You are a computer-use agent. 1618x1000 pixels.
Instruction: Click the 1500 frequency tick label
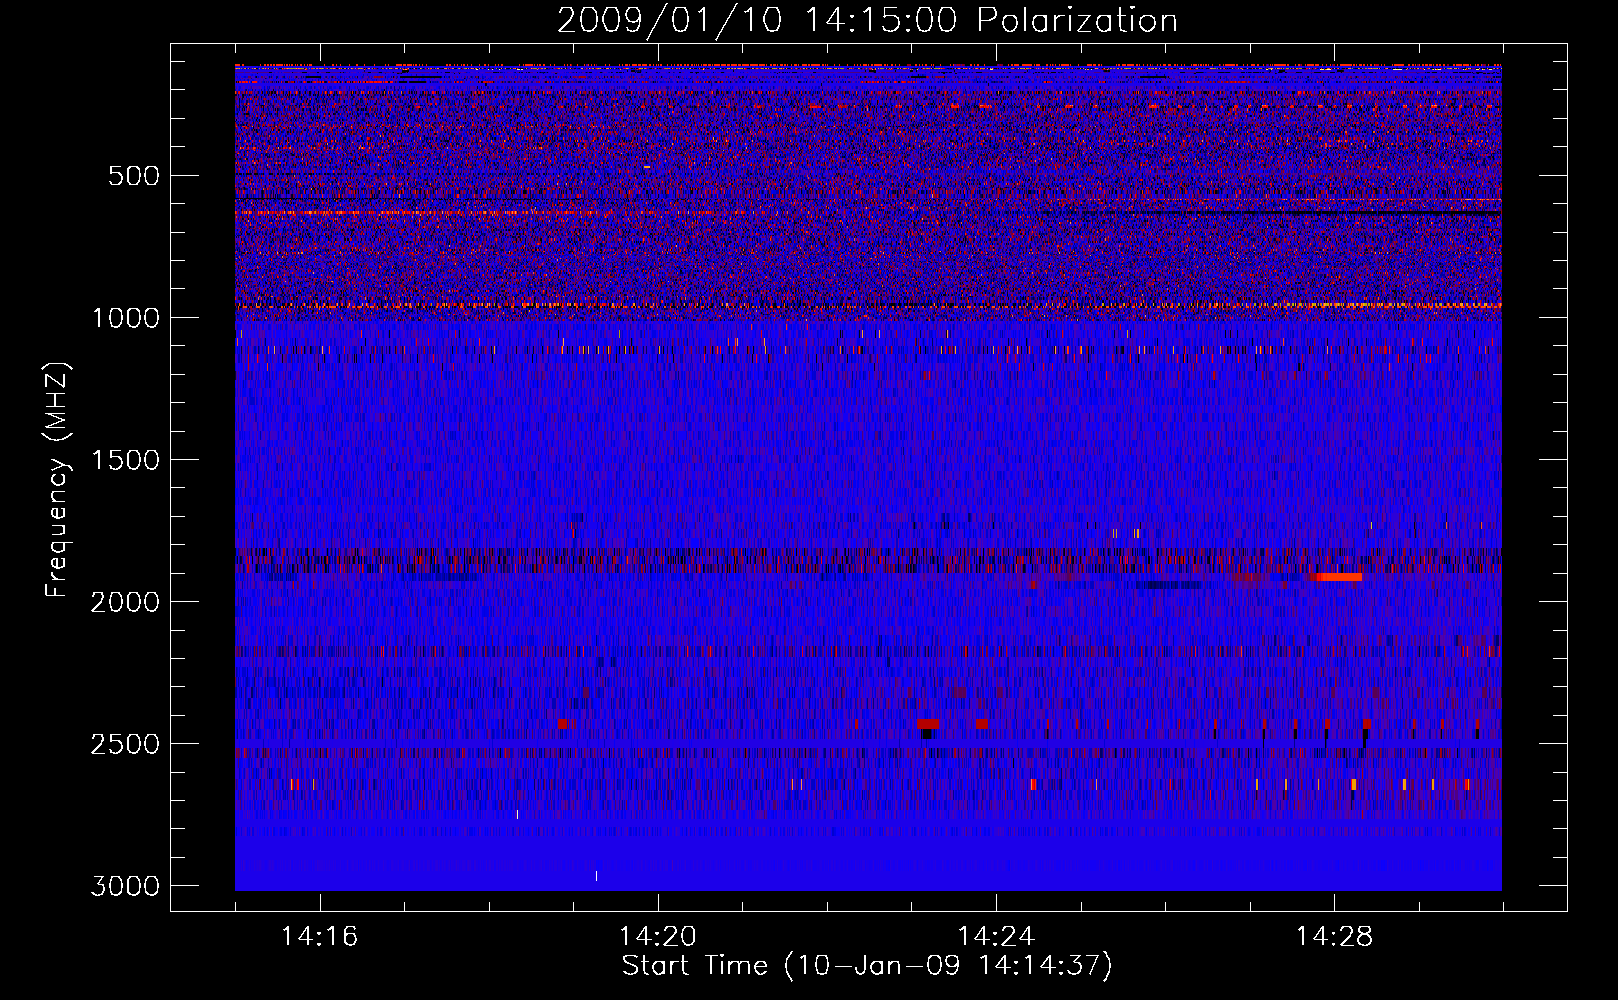(x=125, y=460)
